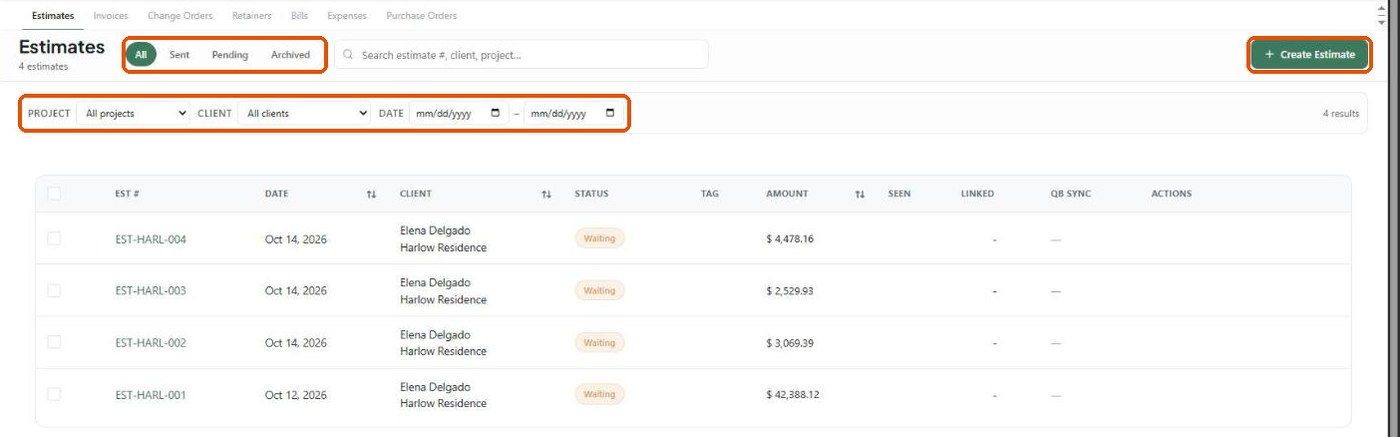Screen dimensions: 1400x437
Task: Open end date calendar picker icon
Action: [x=611, y=113]
